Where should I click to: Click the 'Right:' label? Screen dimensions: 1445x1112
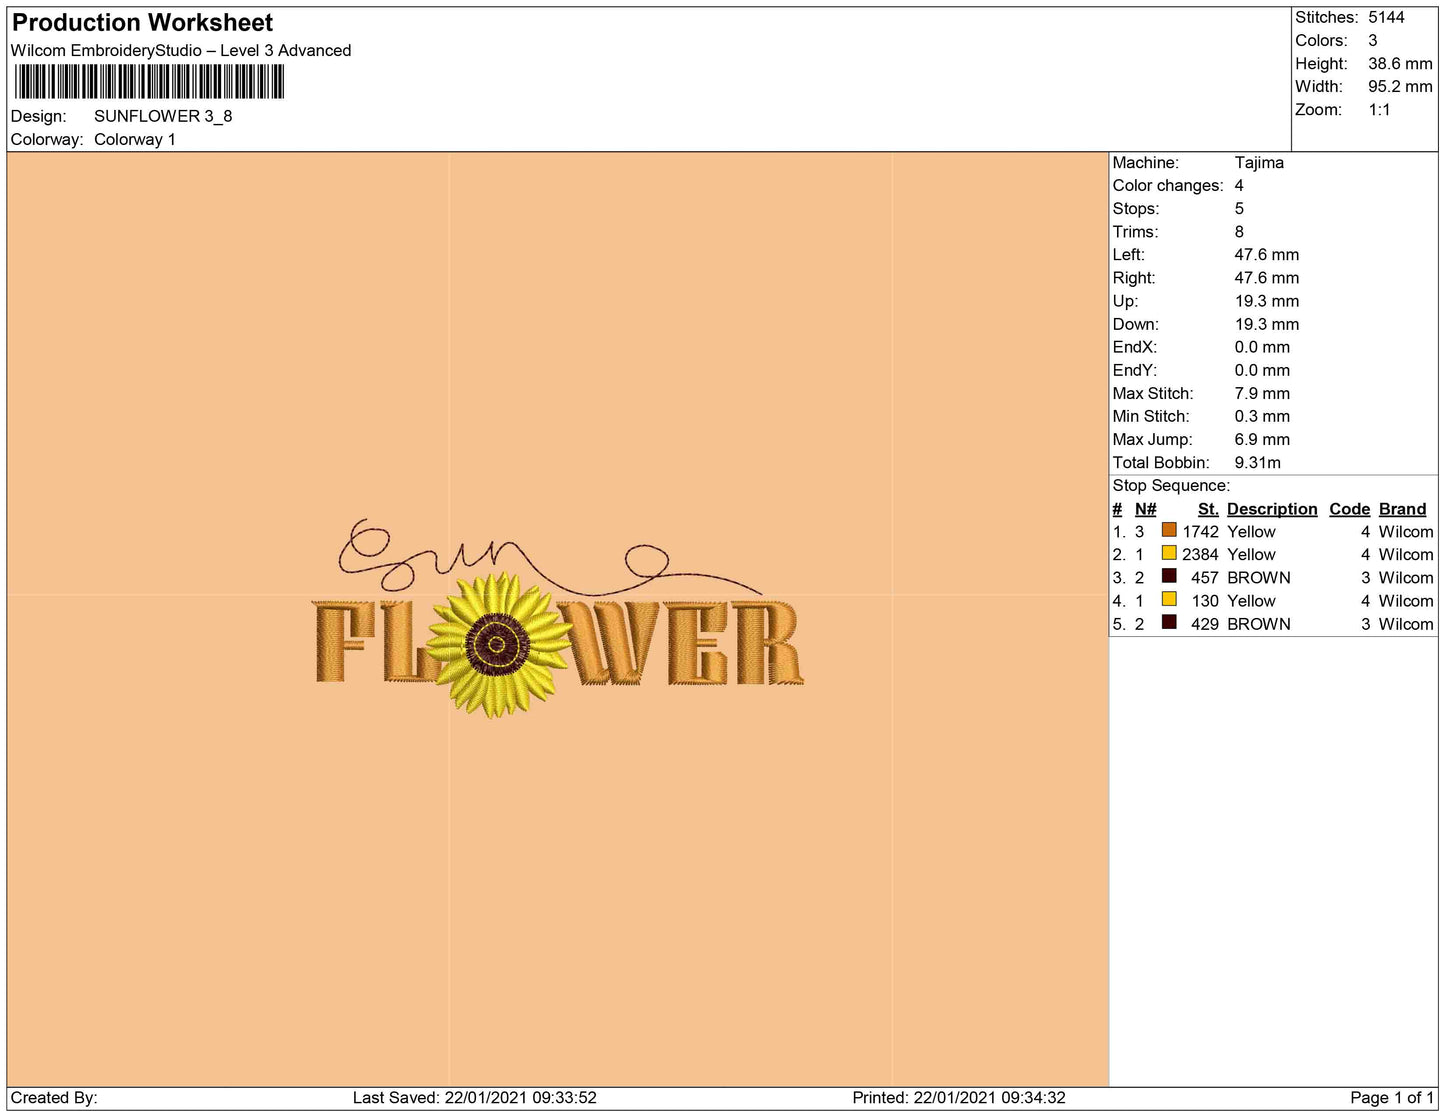tap(1134, 277)
